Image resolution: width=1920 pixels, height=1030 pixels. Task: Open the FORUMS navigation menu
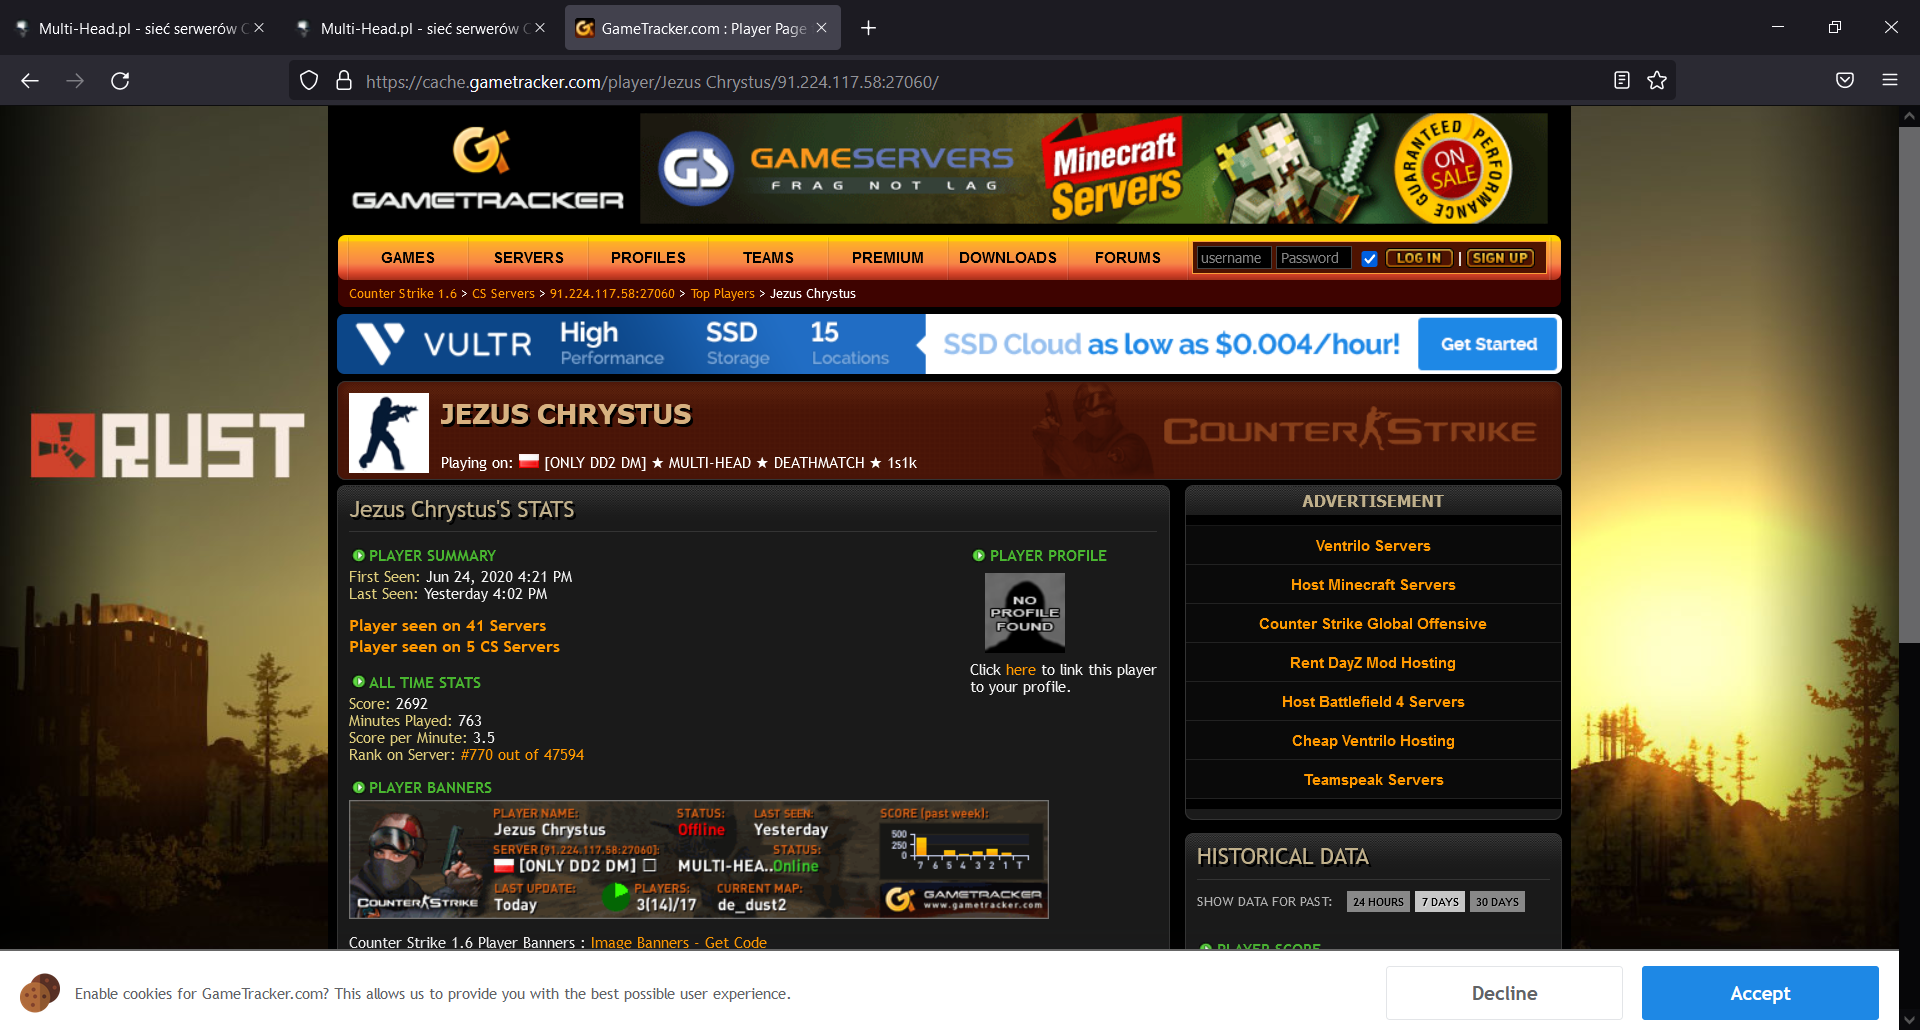click(1127, 258)
